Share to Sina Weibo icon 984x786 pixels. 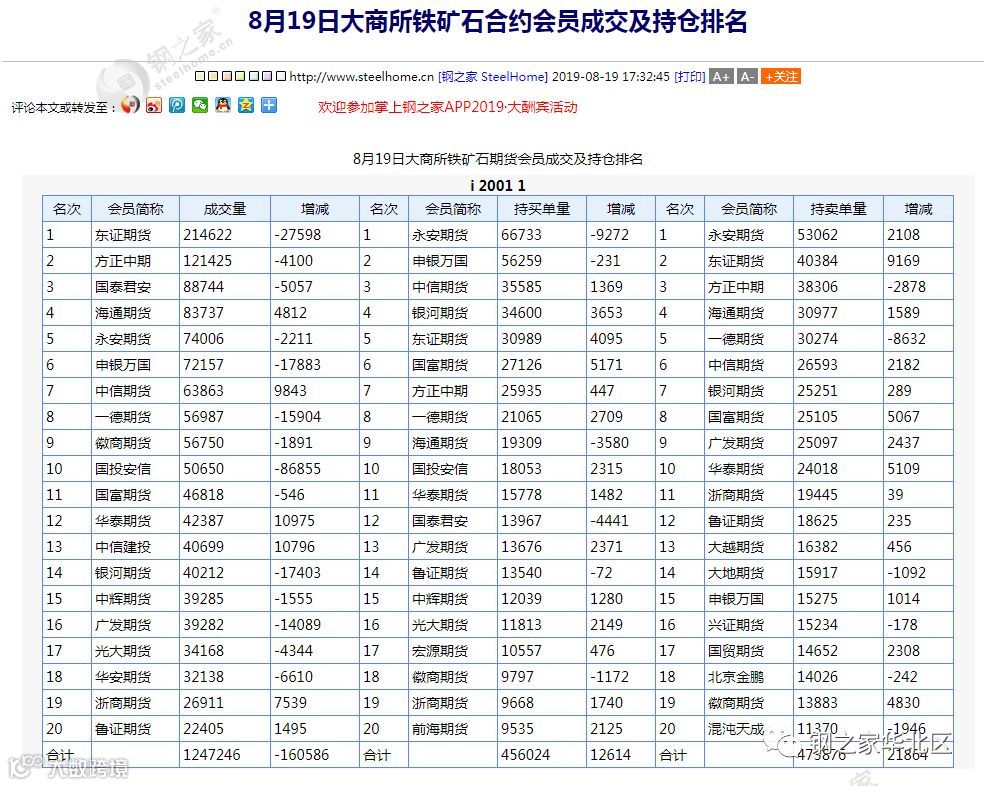[x=154, y=105]
